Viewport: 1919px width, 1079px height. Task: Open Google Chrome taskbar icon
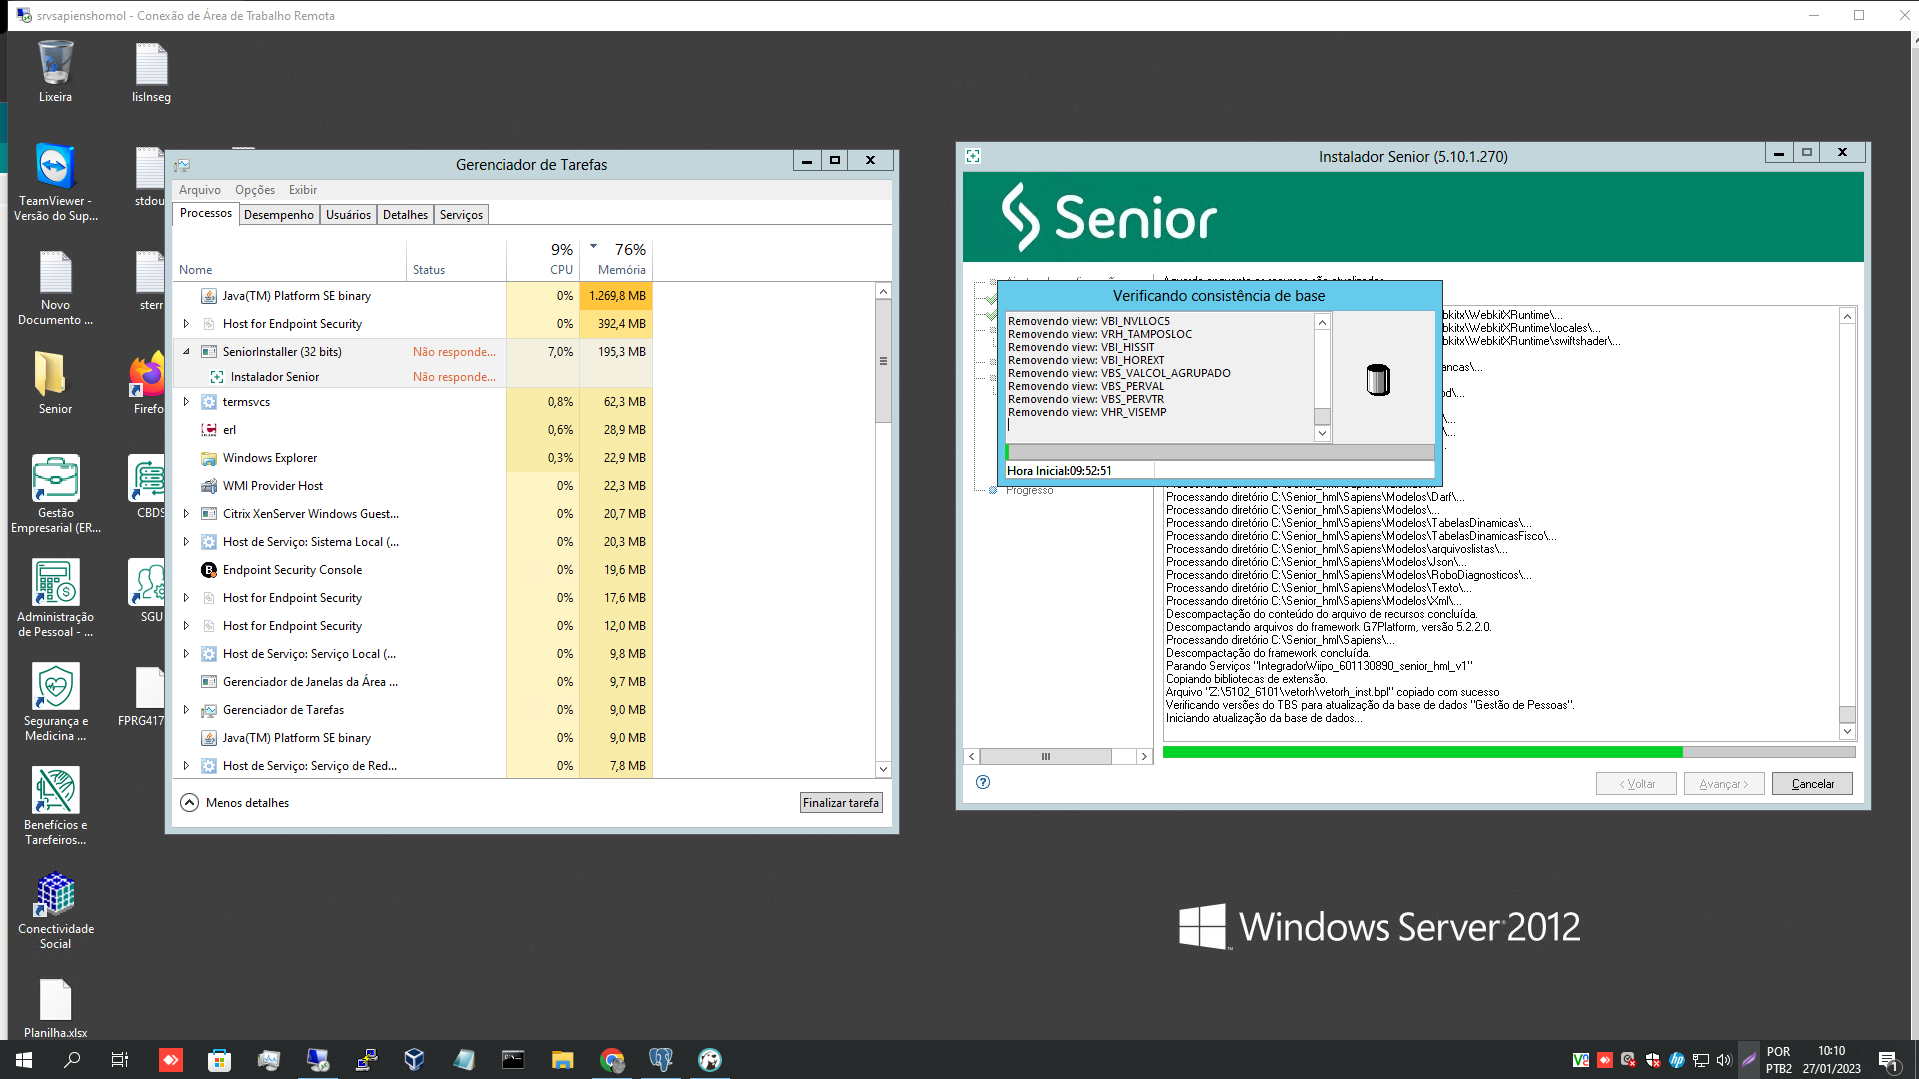point(612,1060)
